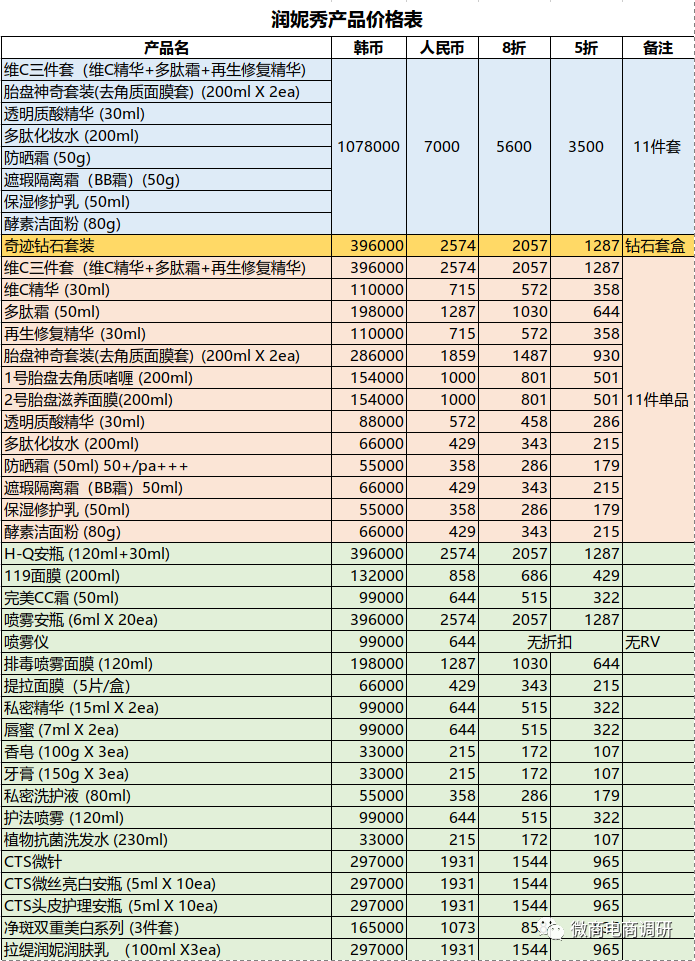The height and width of the screenshot is (961, 695).
Task: Click the merged cell 7000
Action: pos(442,146)
